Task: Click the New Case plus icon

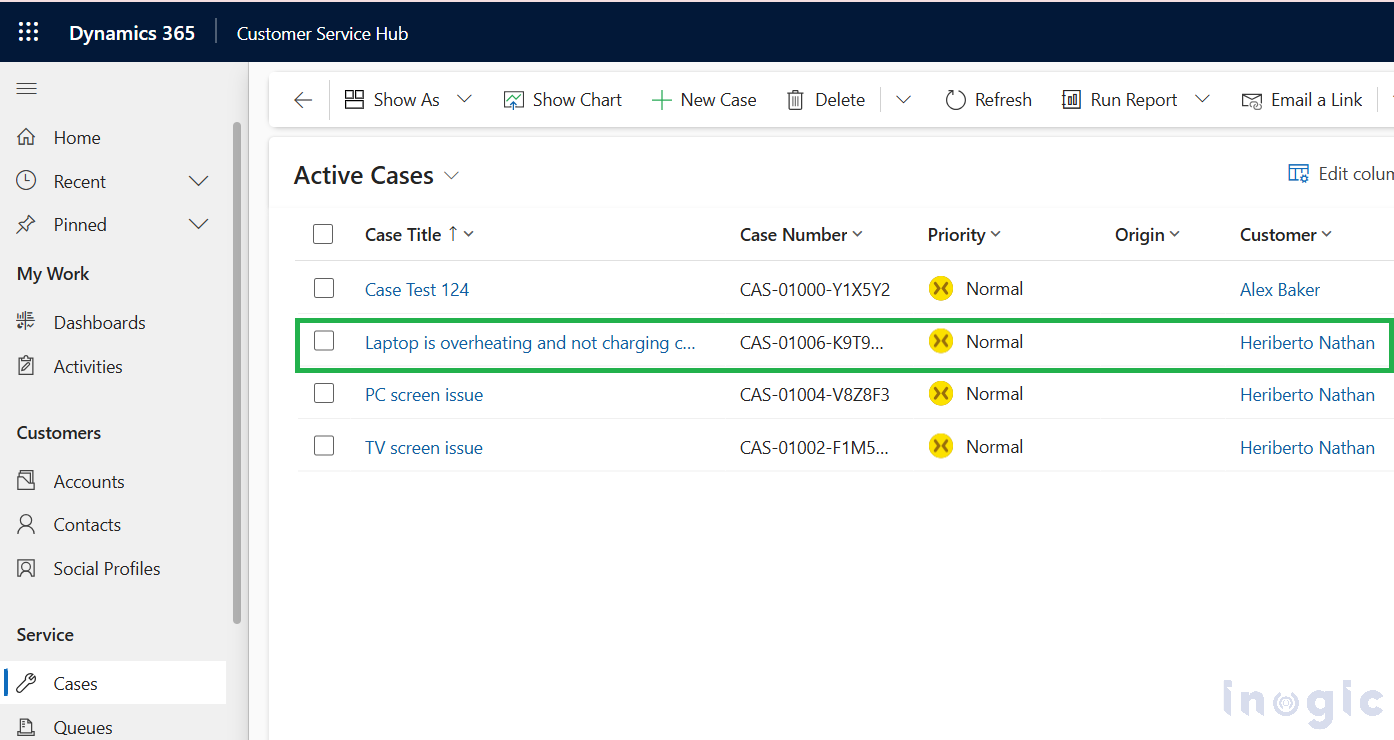Action: click(661, 100)
